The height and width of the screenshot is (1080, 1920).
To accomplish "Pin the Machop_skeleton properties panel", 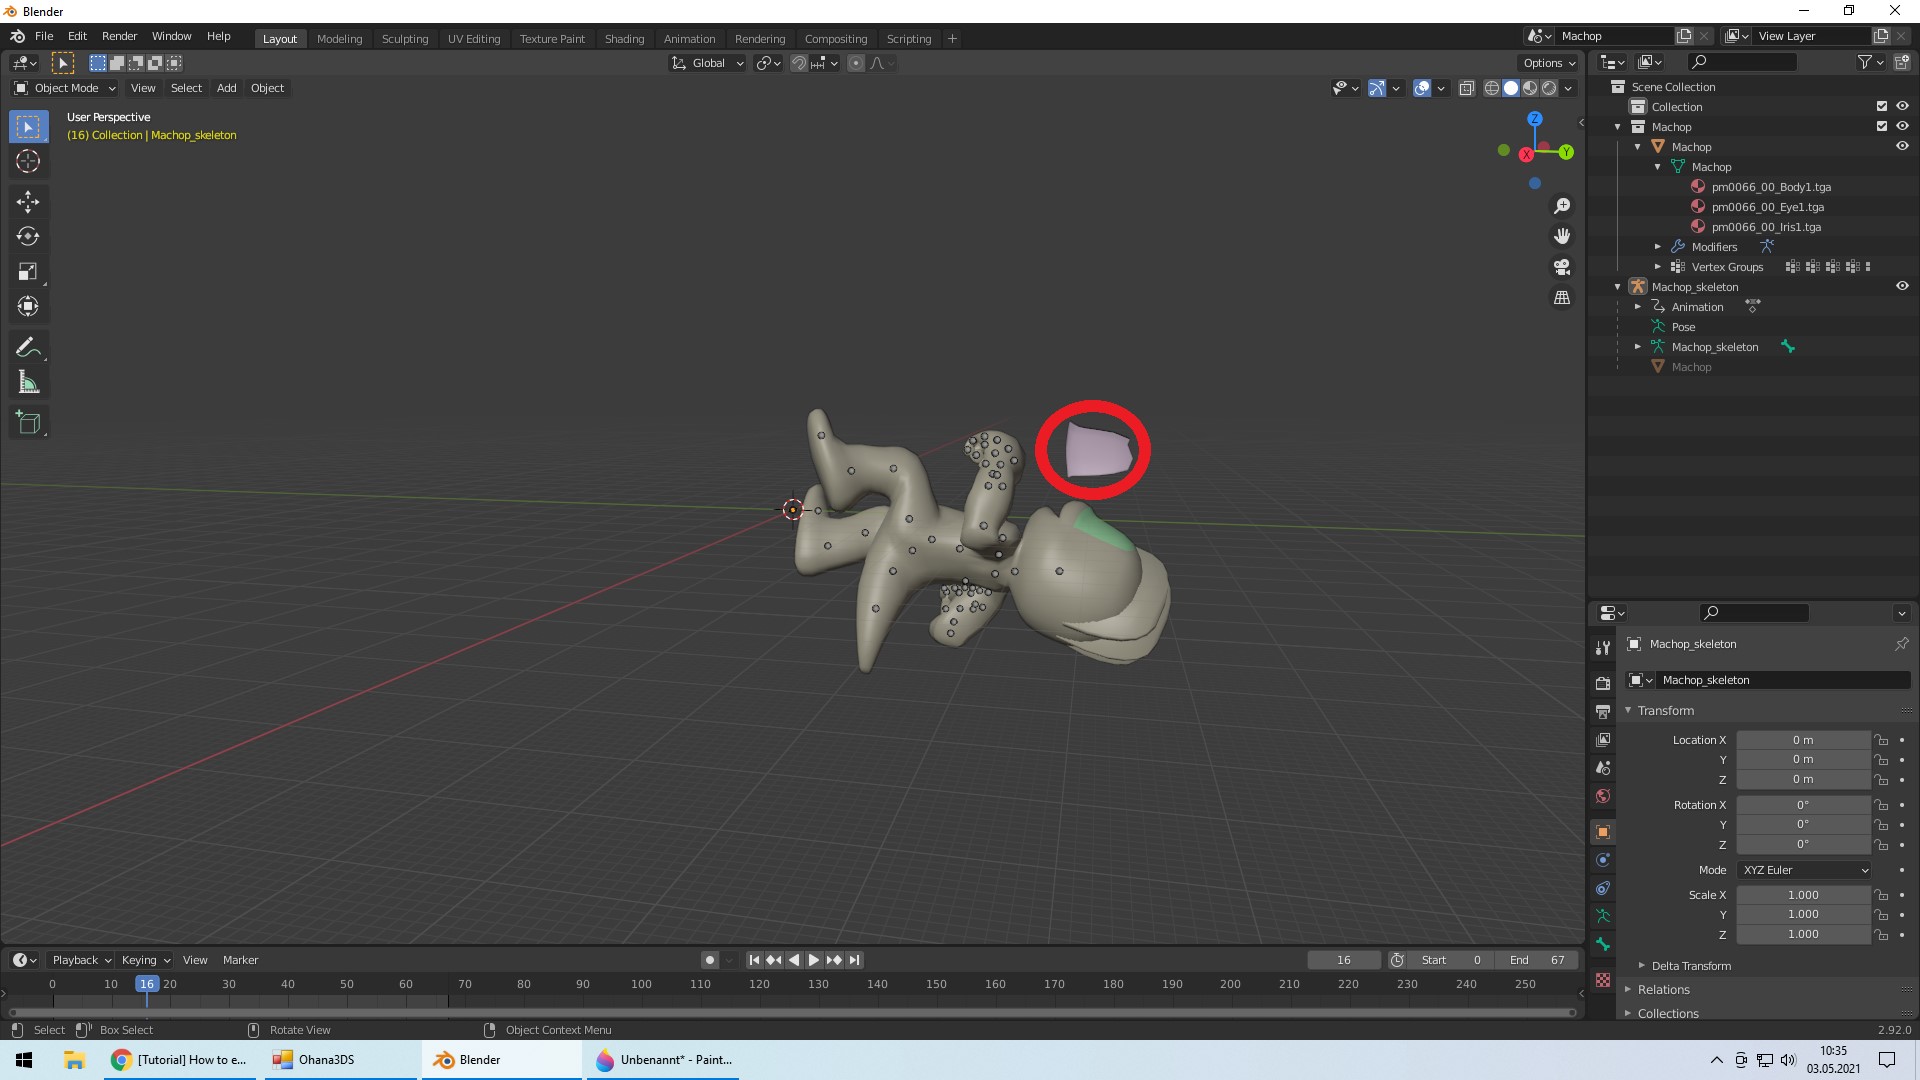I will [x=1901, y=644].
